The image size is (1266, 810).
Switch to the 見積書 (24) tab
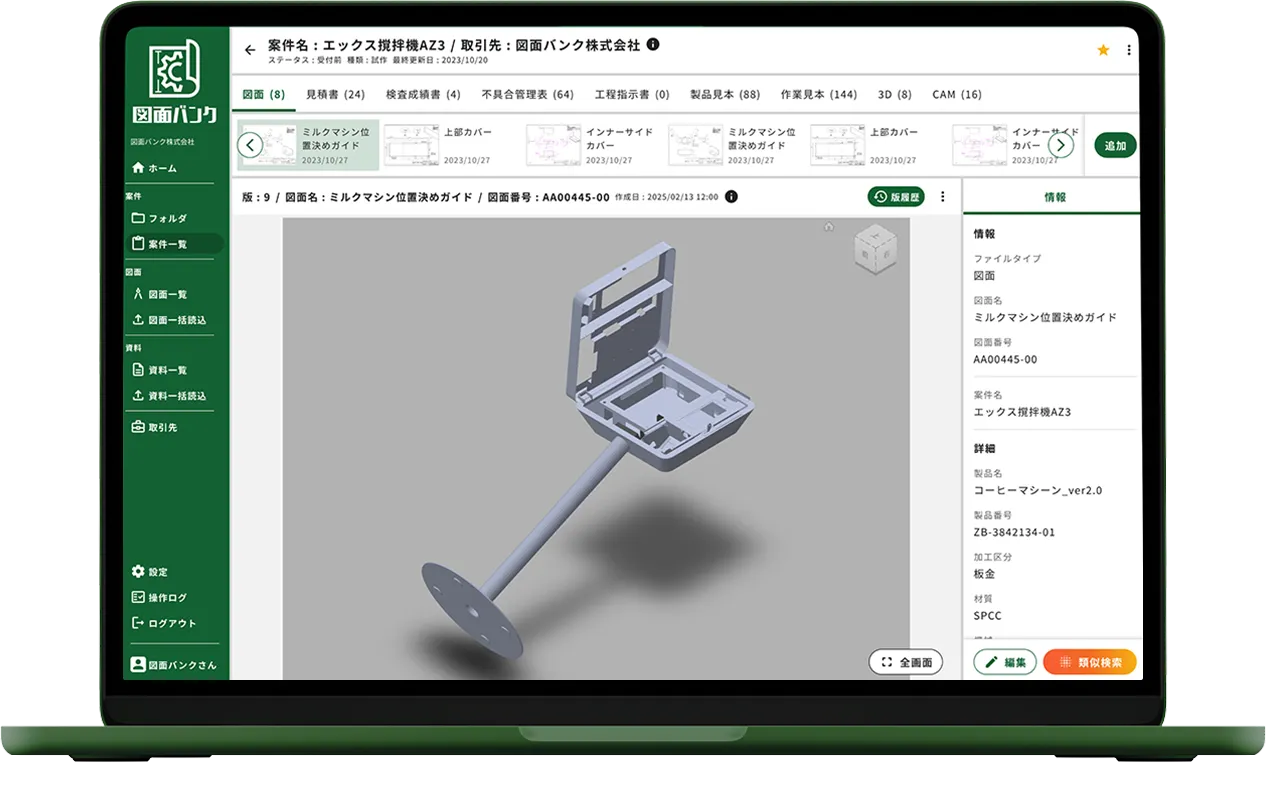pos(335,95)
